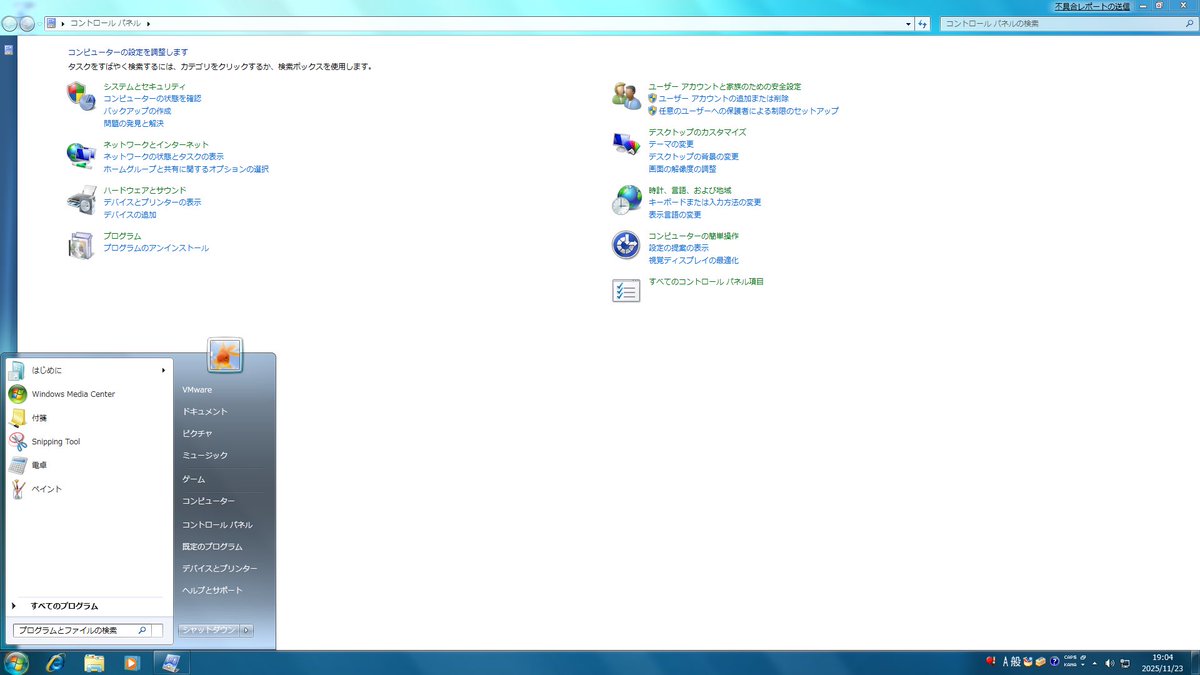Select コンピューター in the Start menu
Viewport: 1200px width, 675px height.
point(208,501)
